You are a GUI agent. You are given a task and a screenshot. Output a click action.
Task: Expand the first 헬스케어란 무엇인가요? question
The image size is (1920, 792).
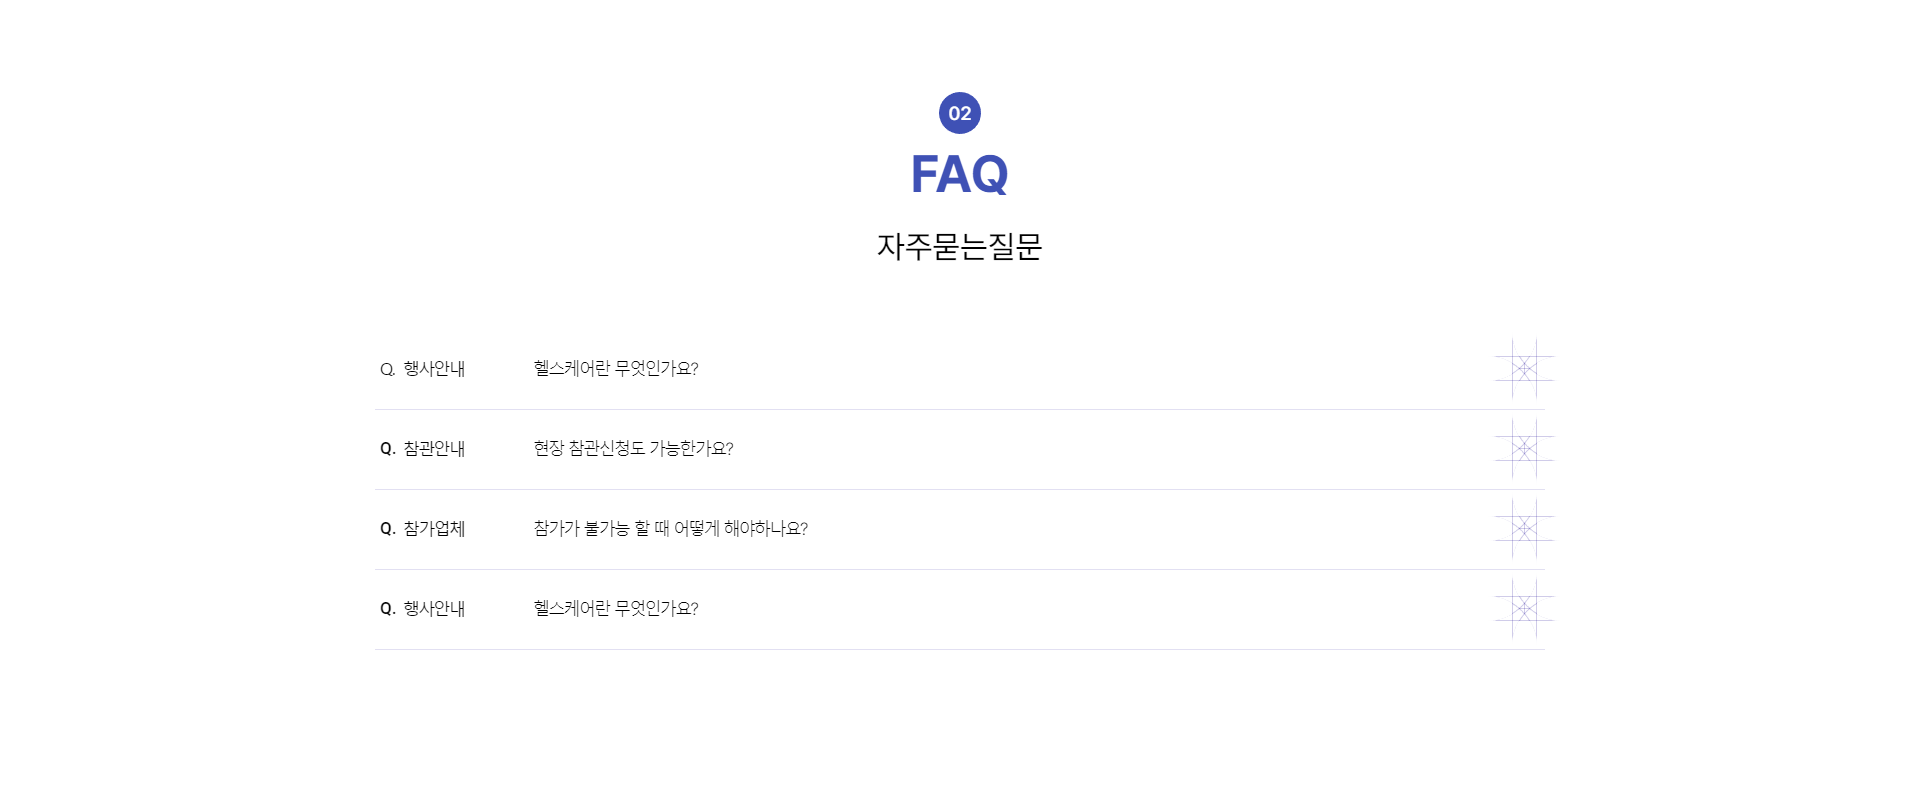pyautogui.click(x=616, y=369)
